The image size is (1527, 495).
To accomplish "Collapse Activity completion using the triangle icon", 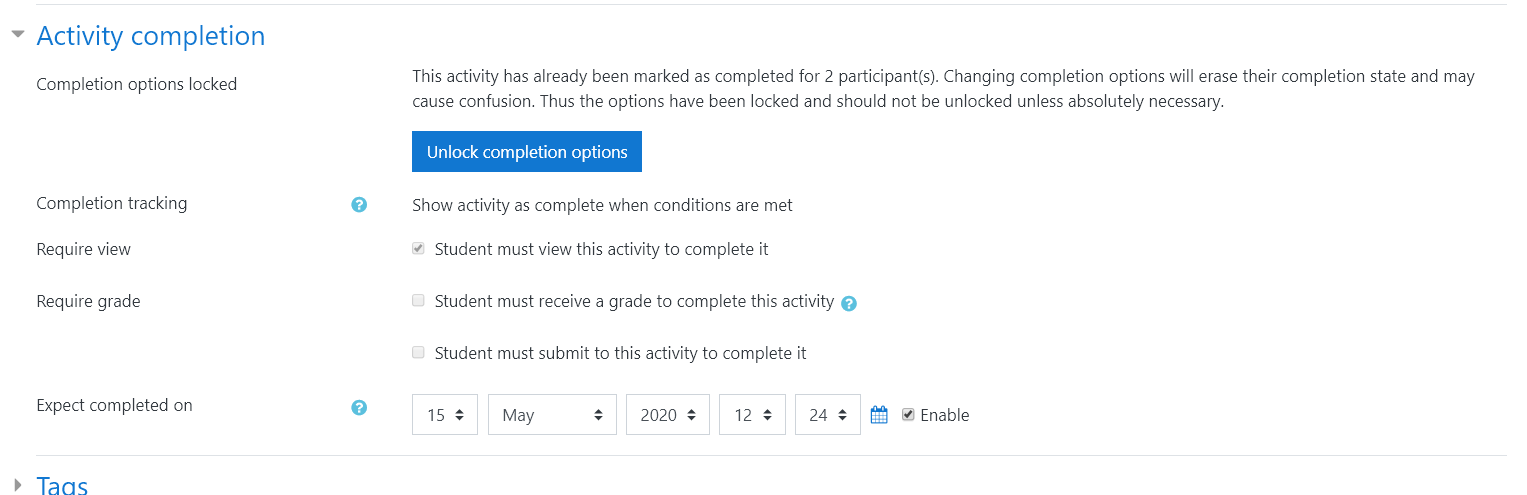I will (17, 34).
